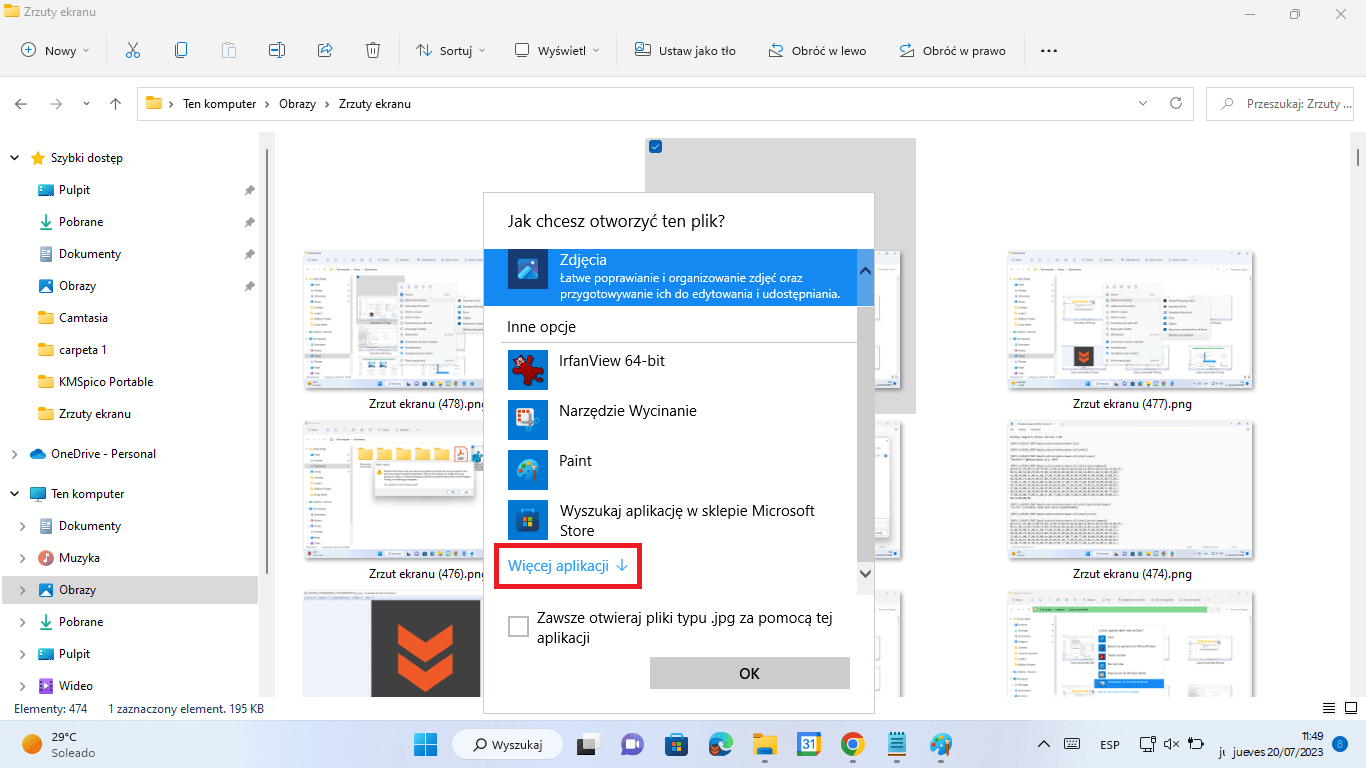Expand the address bar history dropdown
The height and width of the screenshot is (768, 1366).
tap(1143, 103)
